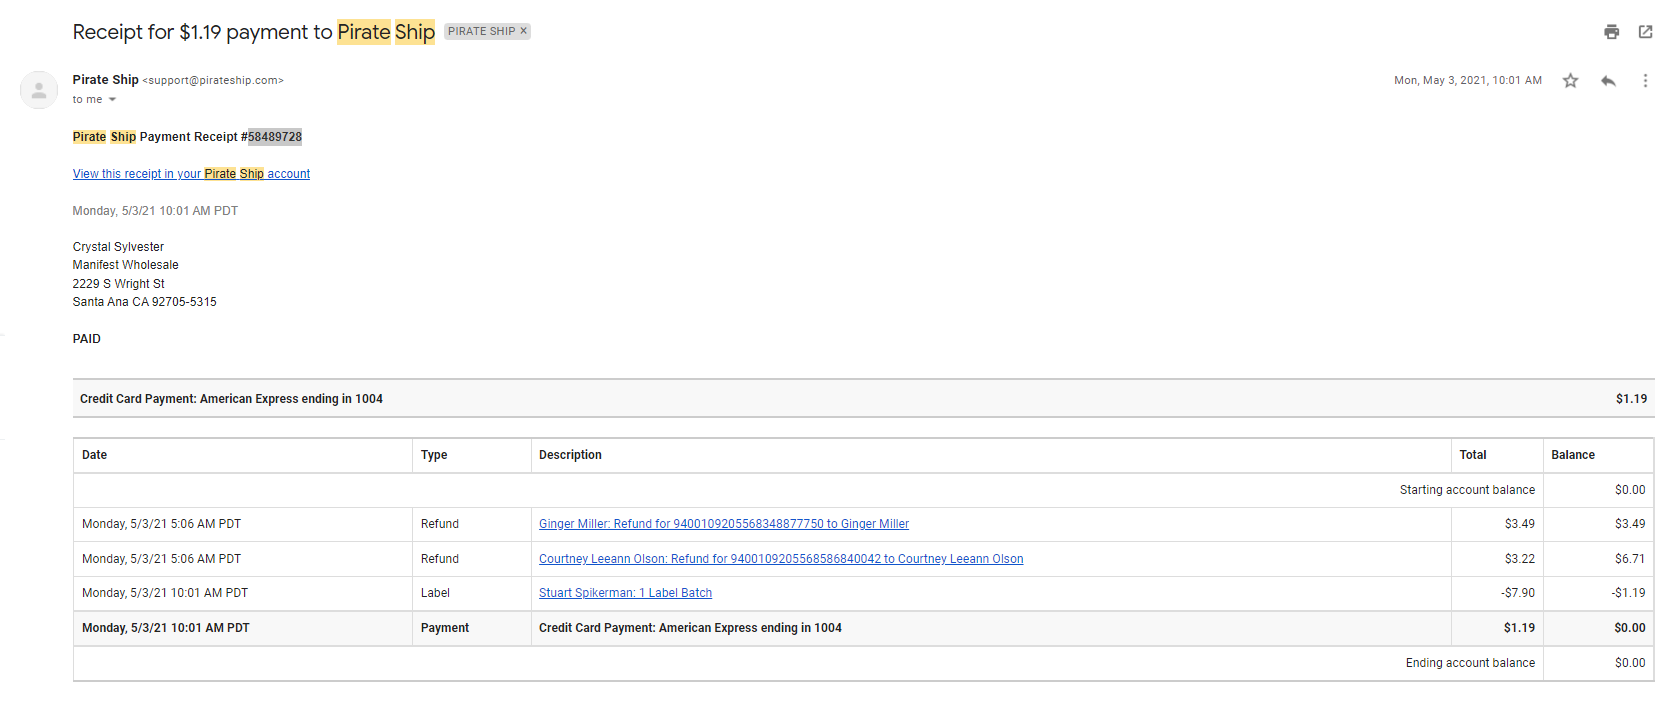Reply to the email with arrow icon
Image resolution: width=1673 pixels, height=701 pixels.
click(1608, 81)
